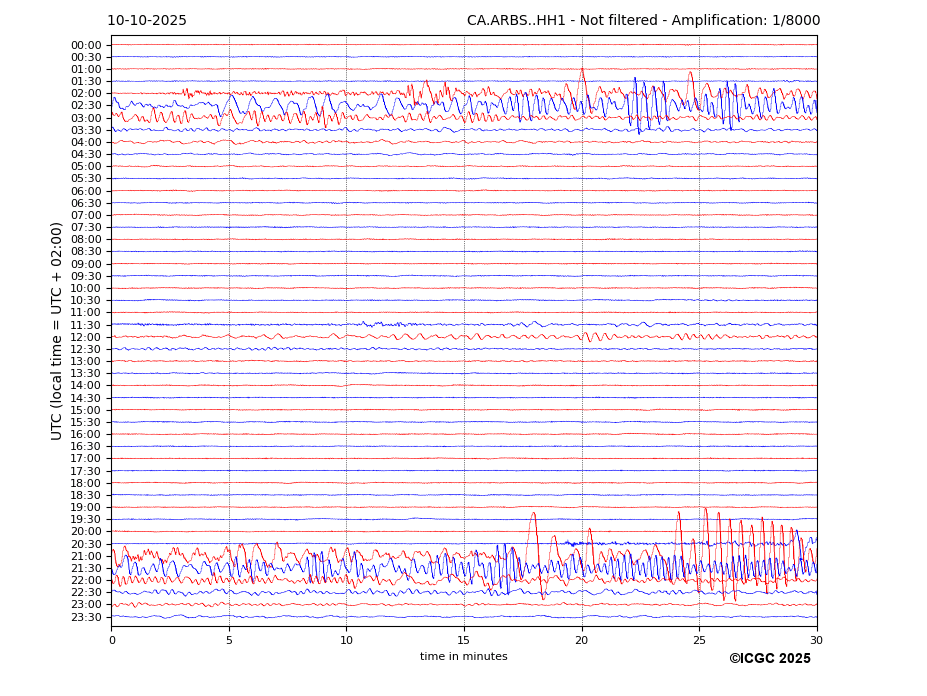Select the 00:00 time row label
927x696 pixels.
point(86,45)
